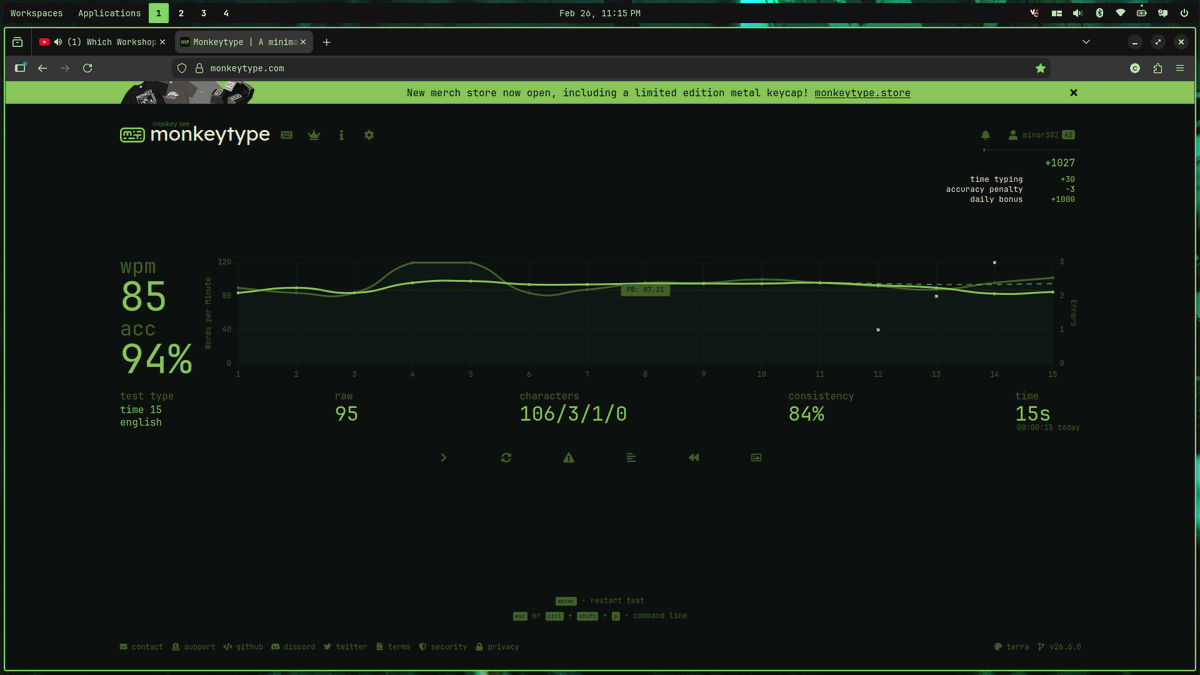Open practice missed words warning icon
Image resolution: width=1200 pixels, height=675 pixels.
click(x=569, y=457)
